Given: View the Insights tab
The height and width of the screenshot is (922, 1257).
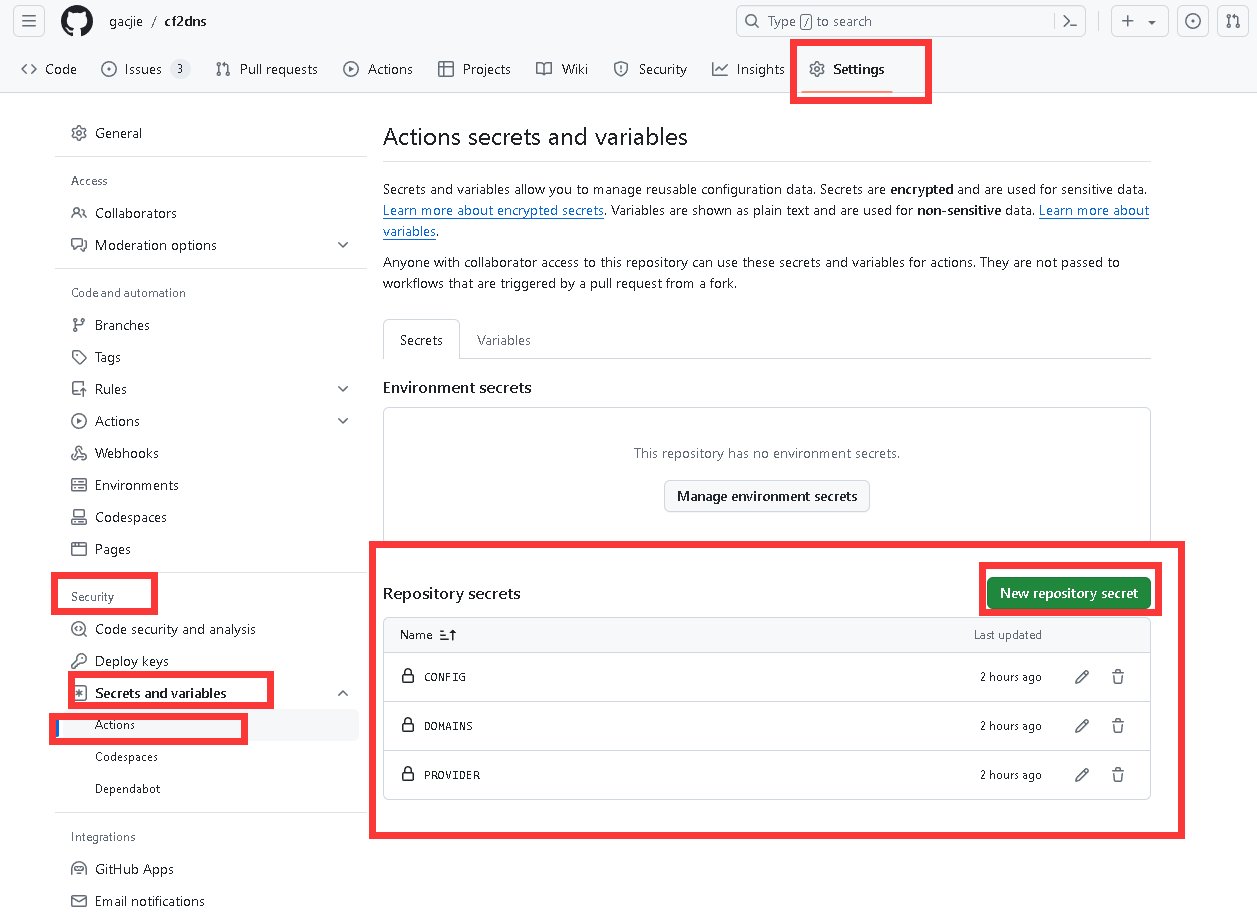Looking at the screenshot, I should click(748, 69).
